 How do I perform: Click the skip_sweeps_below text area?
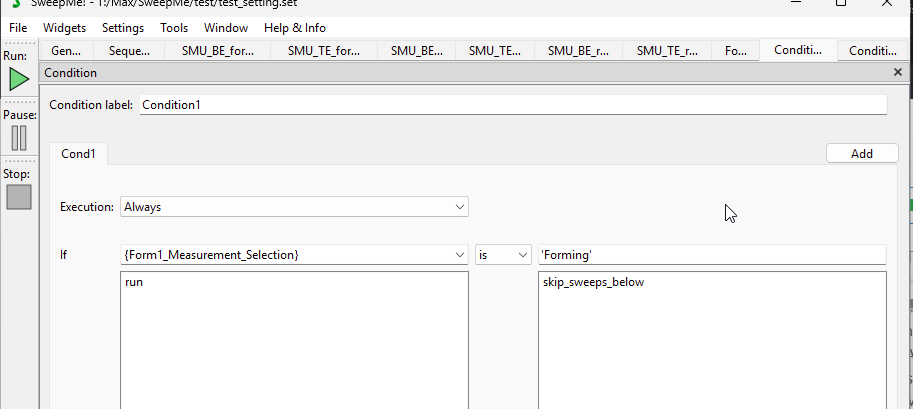click(x=711, y=340)
